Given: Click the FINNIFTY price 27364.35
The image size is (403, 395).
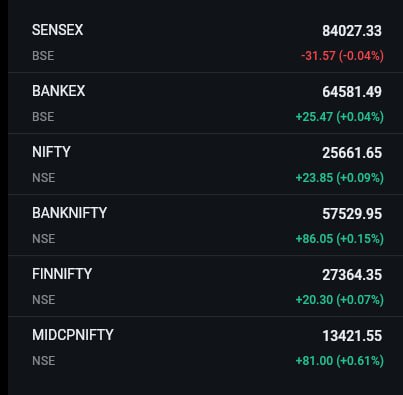Looking at the screenshot, I should coord(352,275).
